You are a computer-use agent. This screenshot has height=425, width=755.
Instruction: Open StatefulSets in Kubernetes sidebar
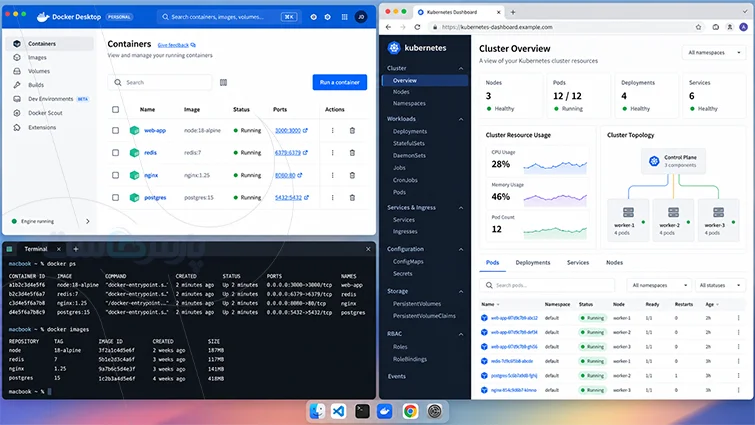click(x=408, y=143)
